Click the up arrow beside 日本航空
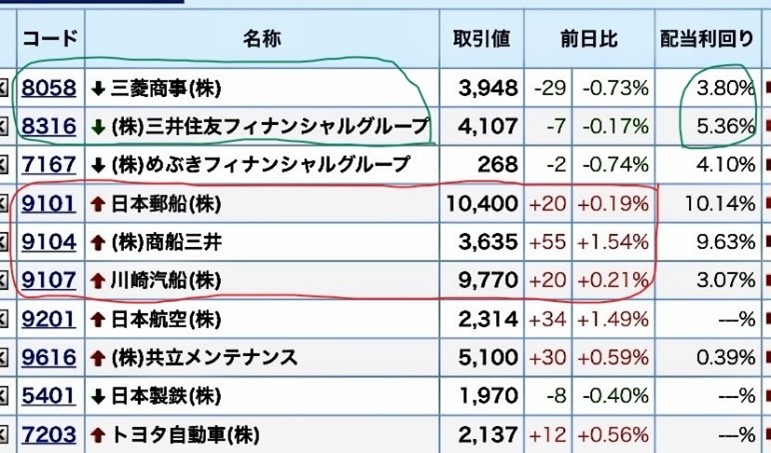The image size is (771, 453). click(x=98, y=319)
